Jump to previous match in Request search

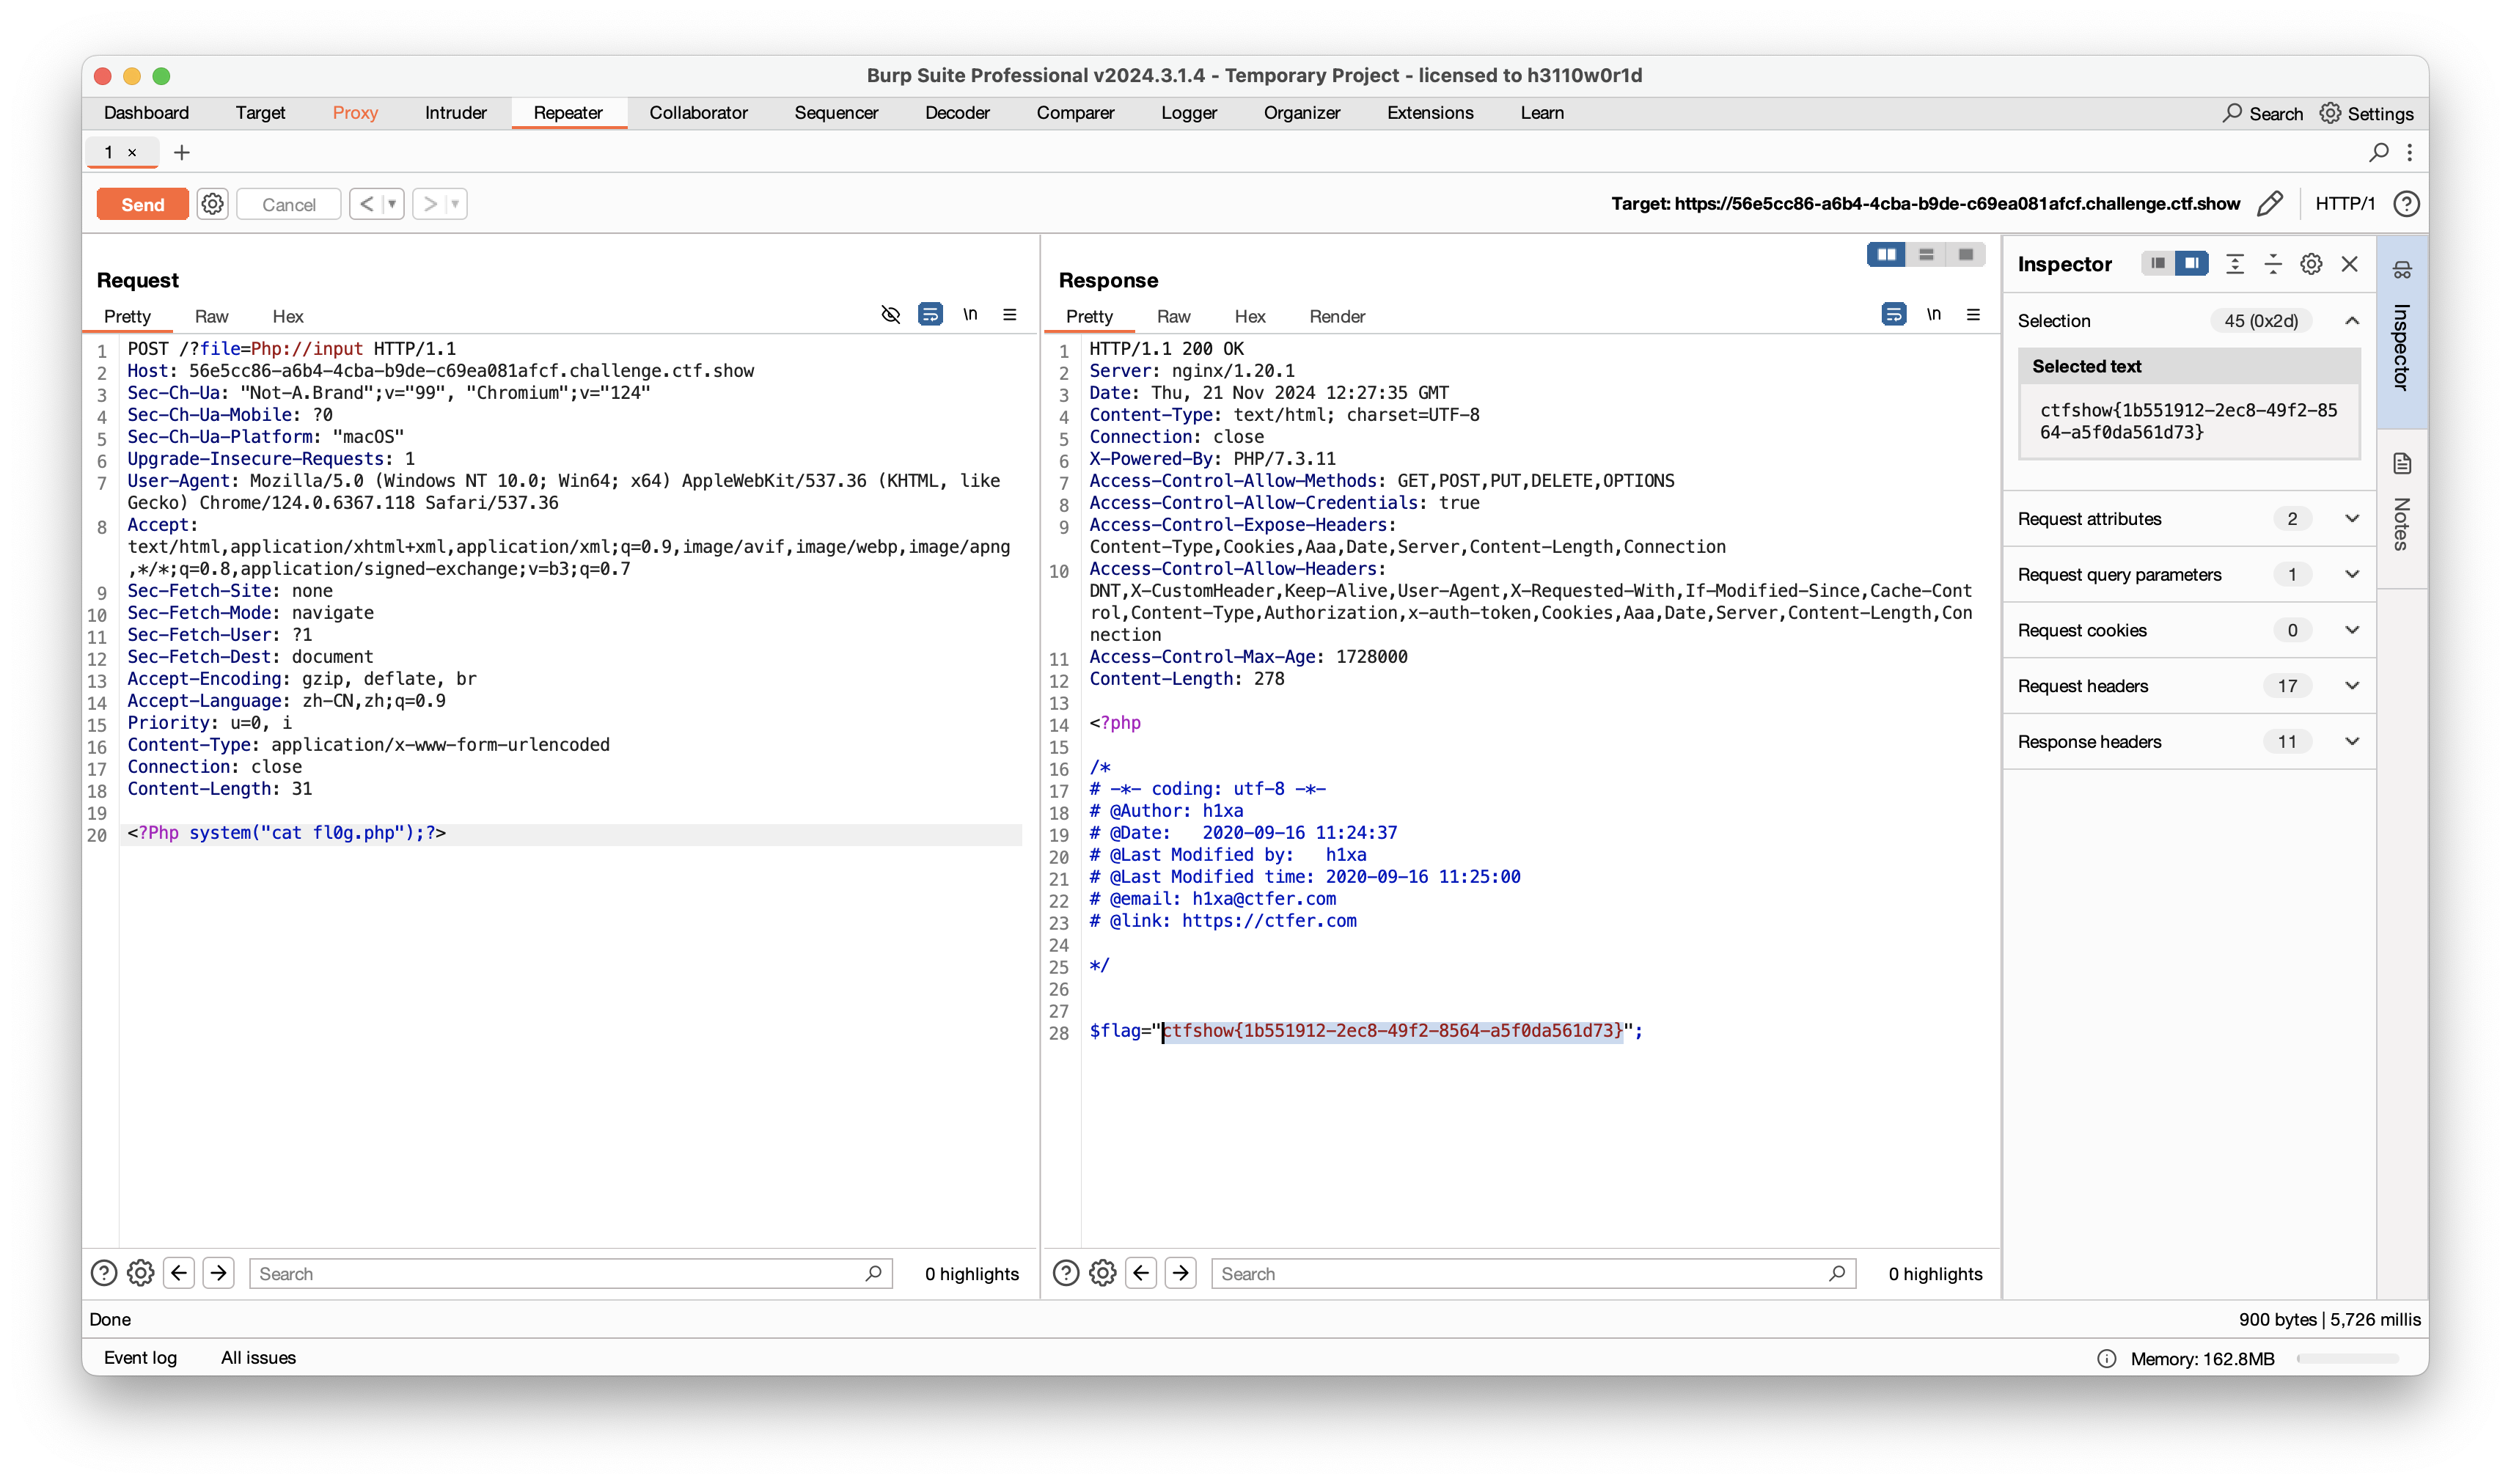[x=179, y=1273]
